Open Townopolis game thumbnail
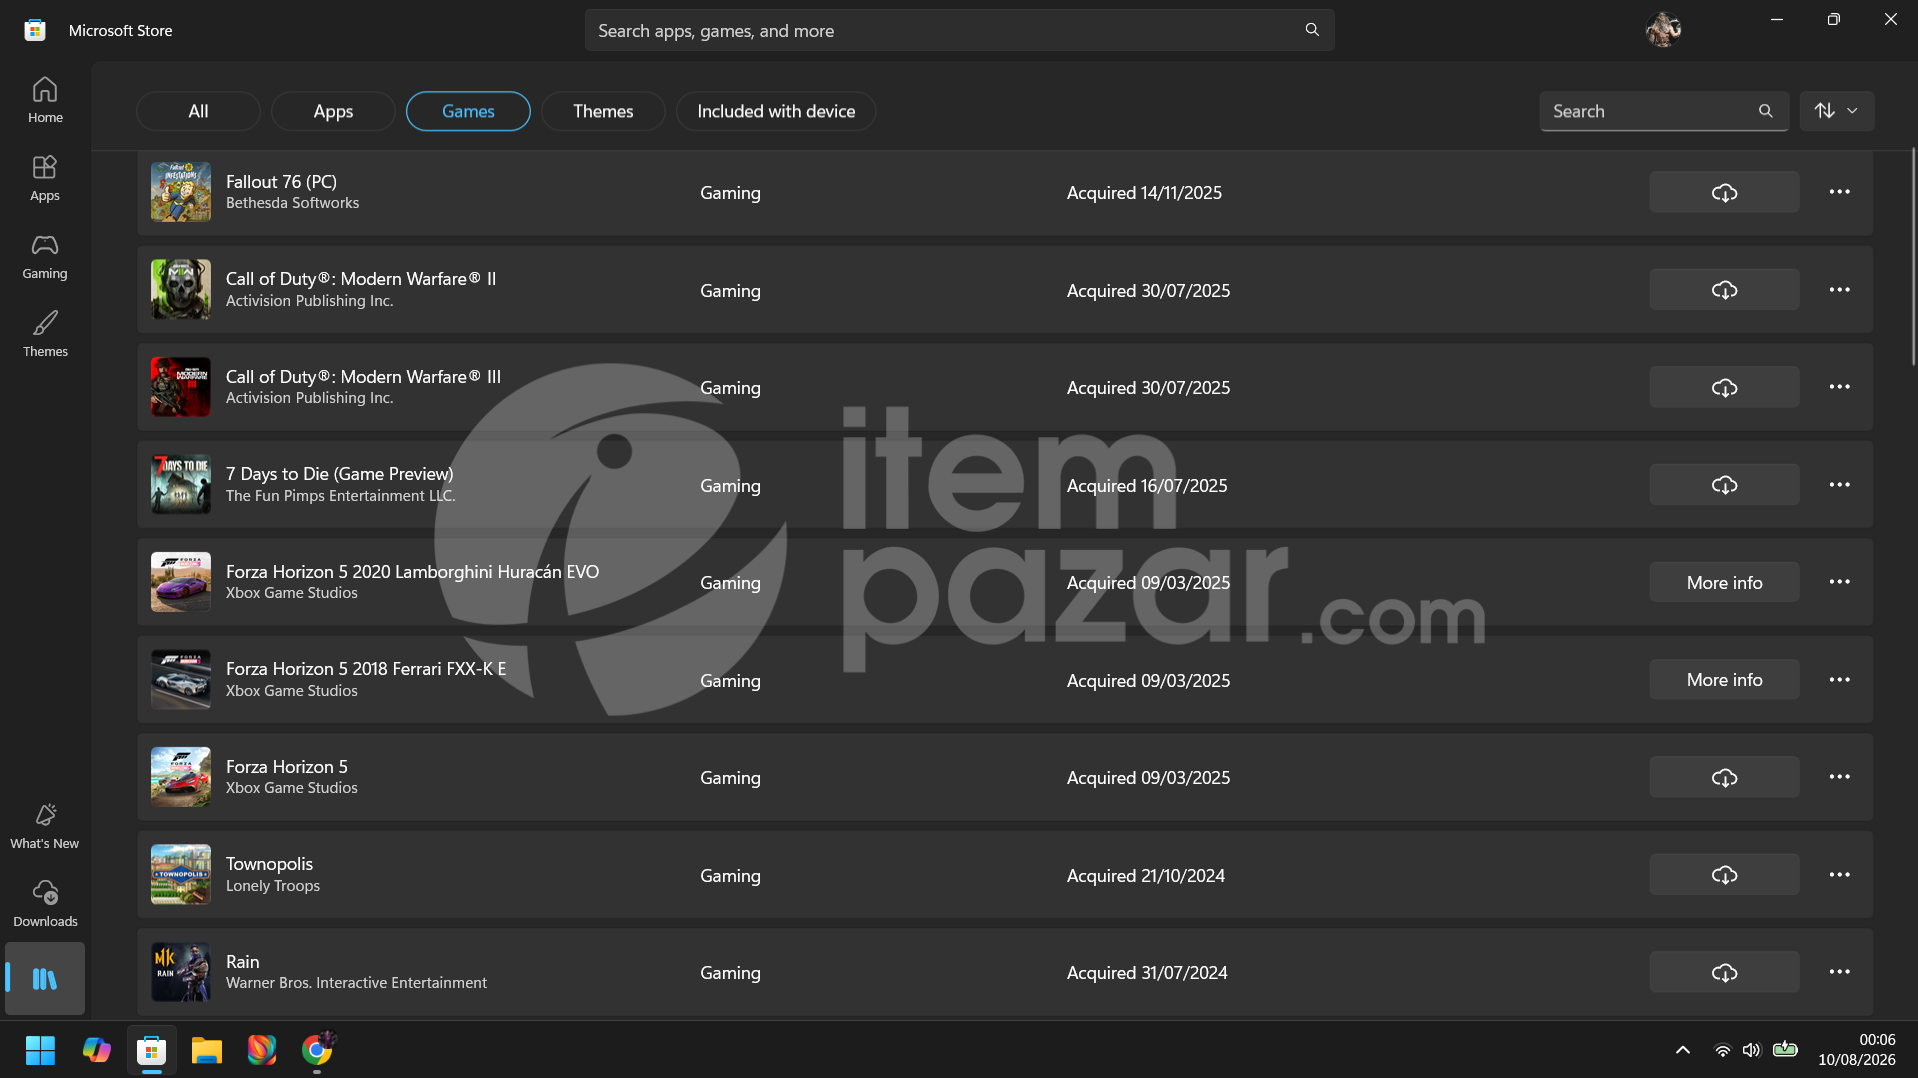 (181, 875)
